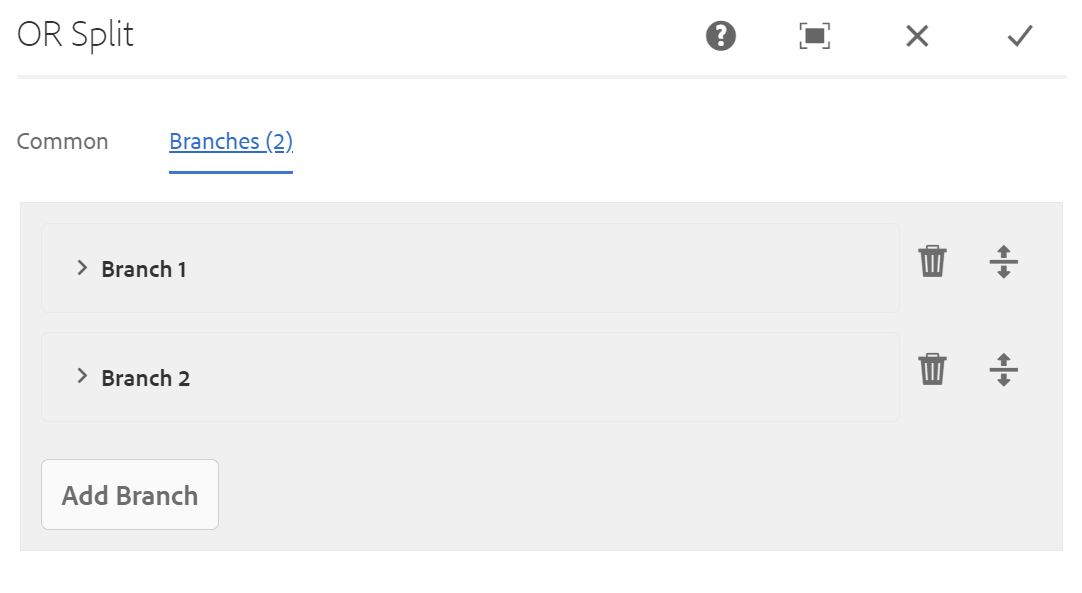
Task: Open help for the OR Split dialog
Action: click(720, 36)
